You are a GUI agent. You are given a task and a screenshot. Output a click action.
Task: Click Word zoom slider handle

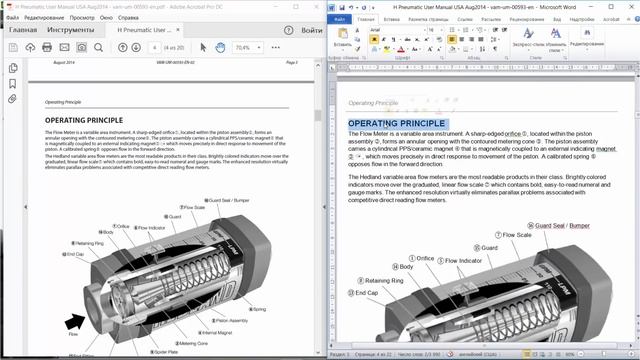(x=603, y=354)
